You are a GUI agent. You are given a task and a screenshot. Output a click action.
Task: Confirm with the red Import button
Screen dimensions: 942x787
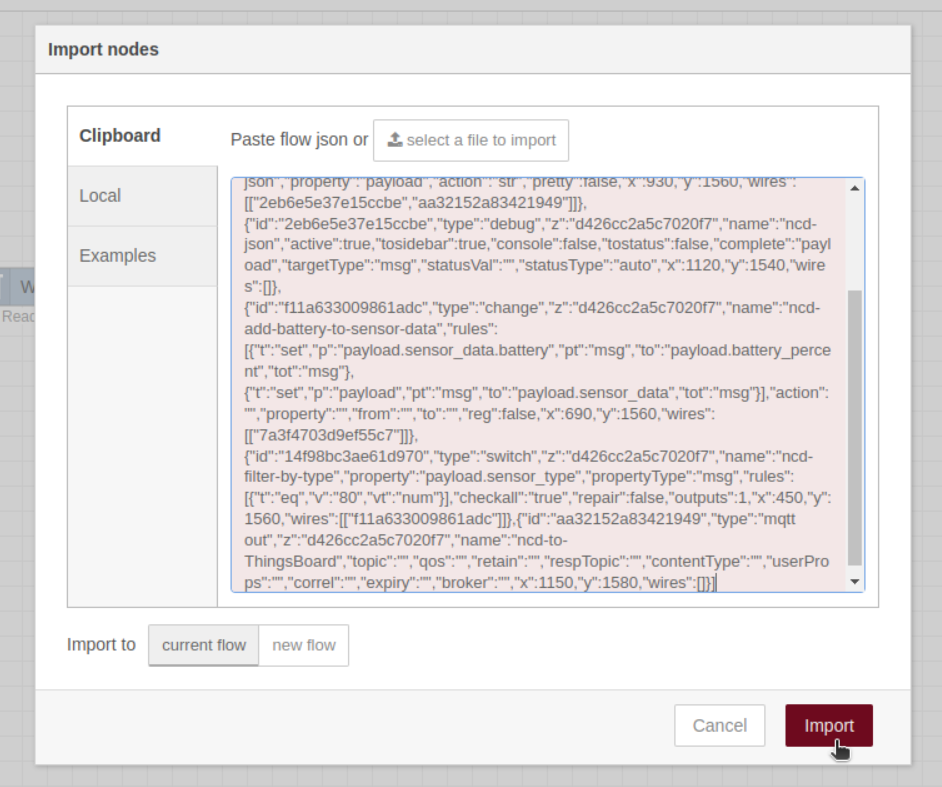(x=828, y=726)
